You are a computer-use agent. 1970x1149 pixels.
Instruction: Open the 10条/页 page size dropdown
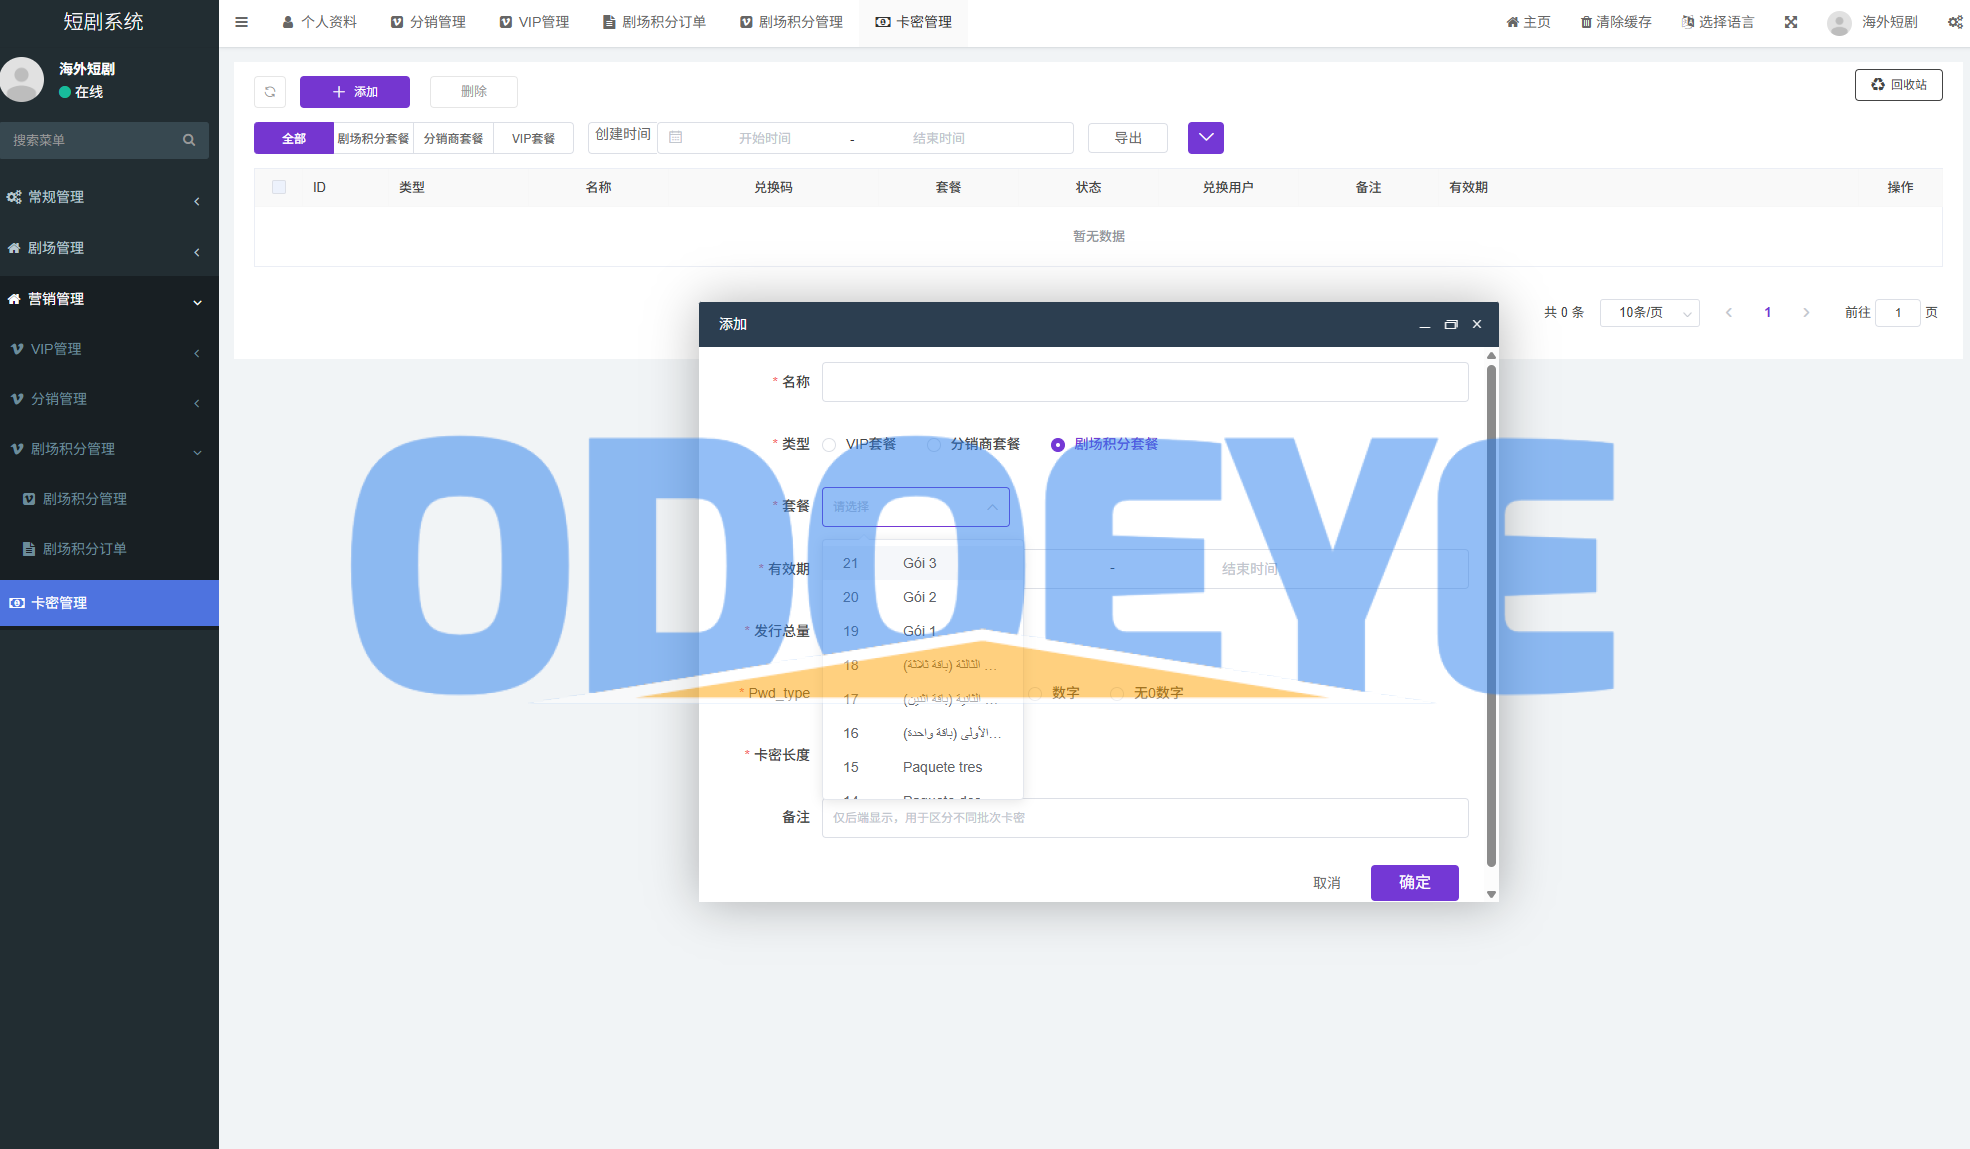1649,313
